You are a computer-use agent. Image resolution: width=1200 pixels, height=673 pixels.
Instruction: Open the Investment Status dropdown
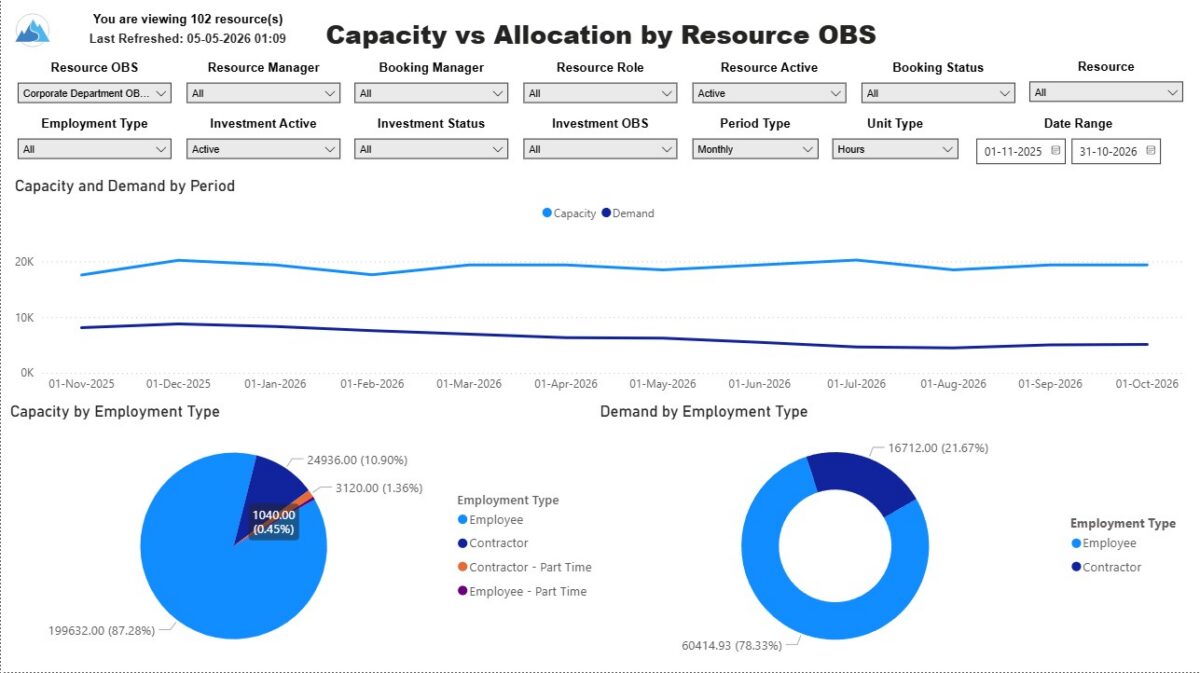coord(431,149)
